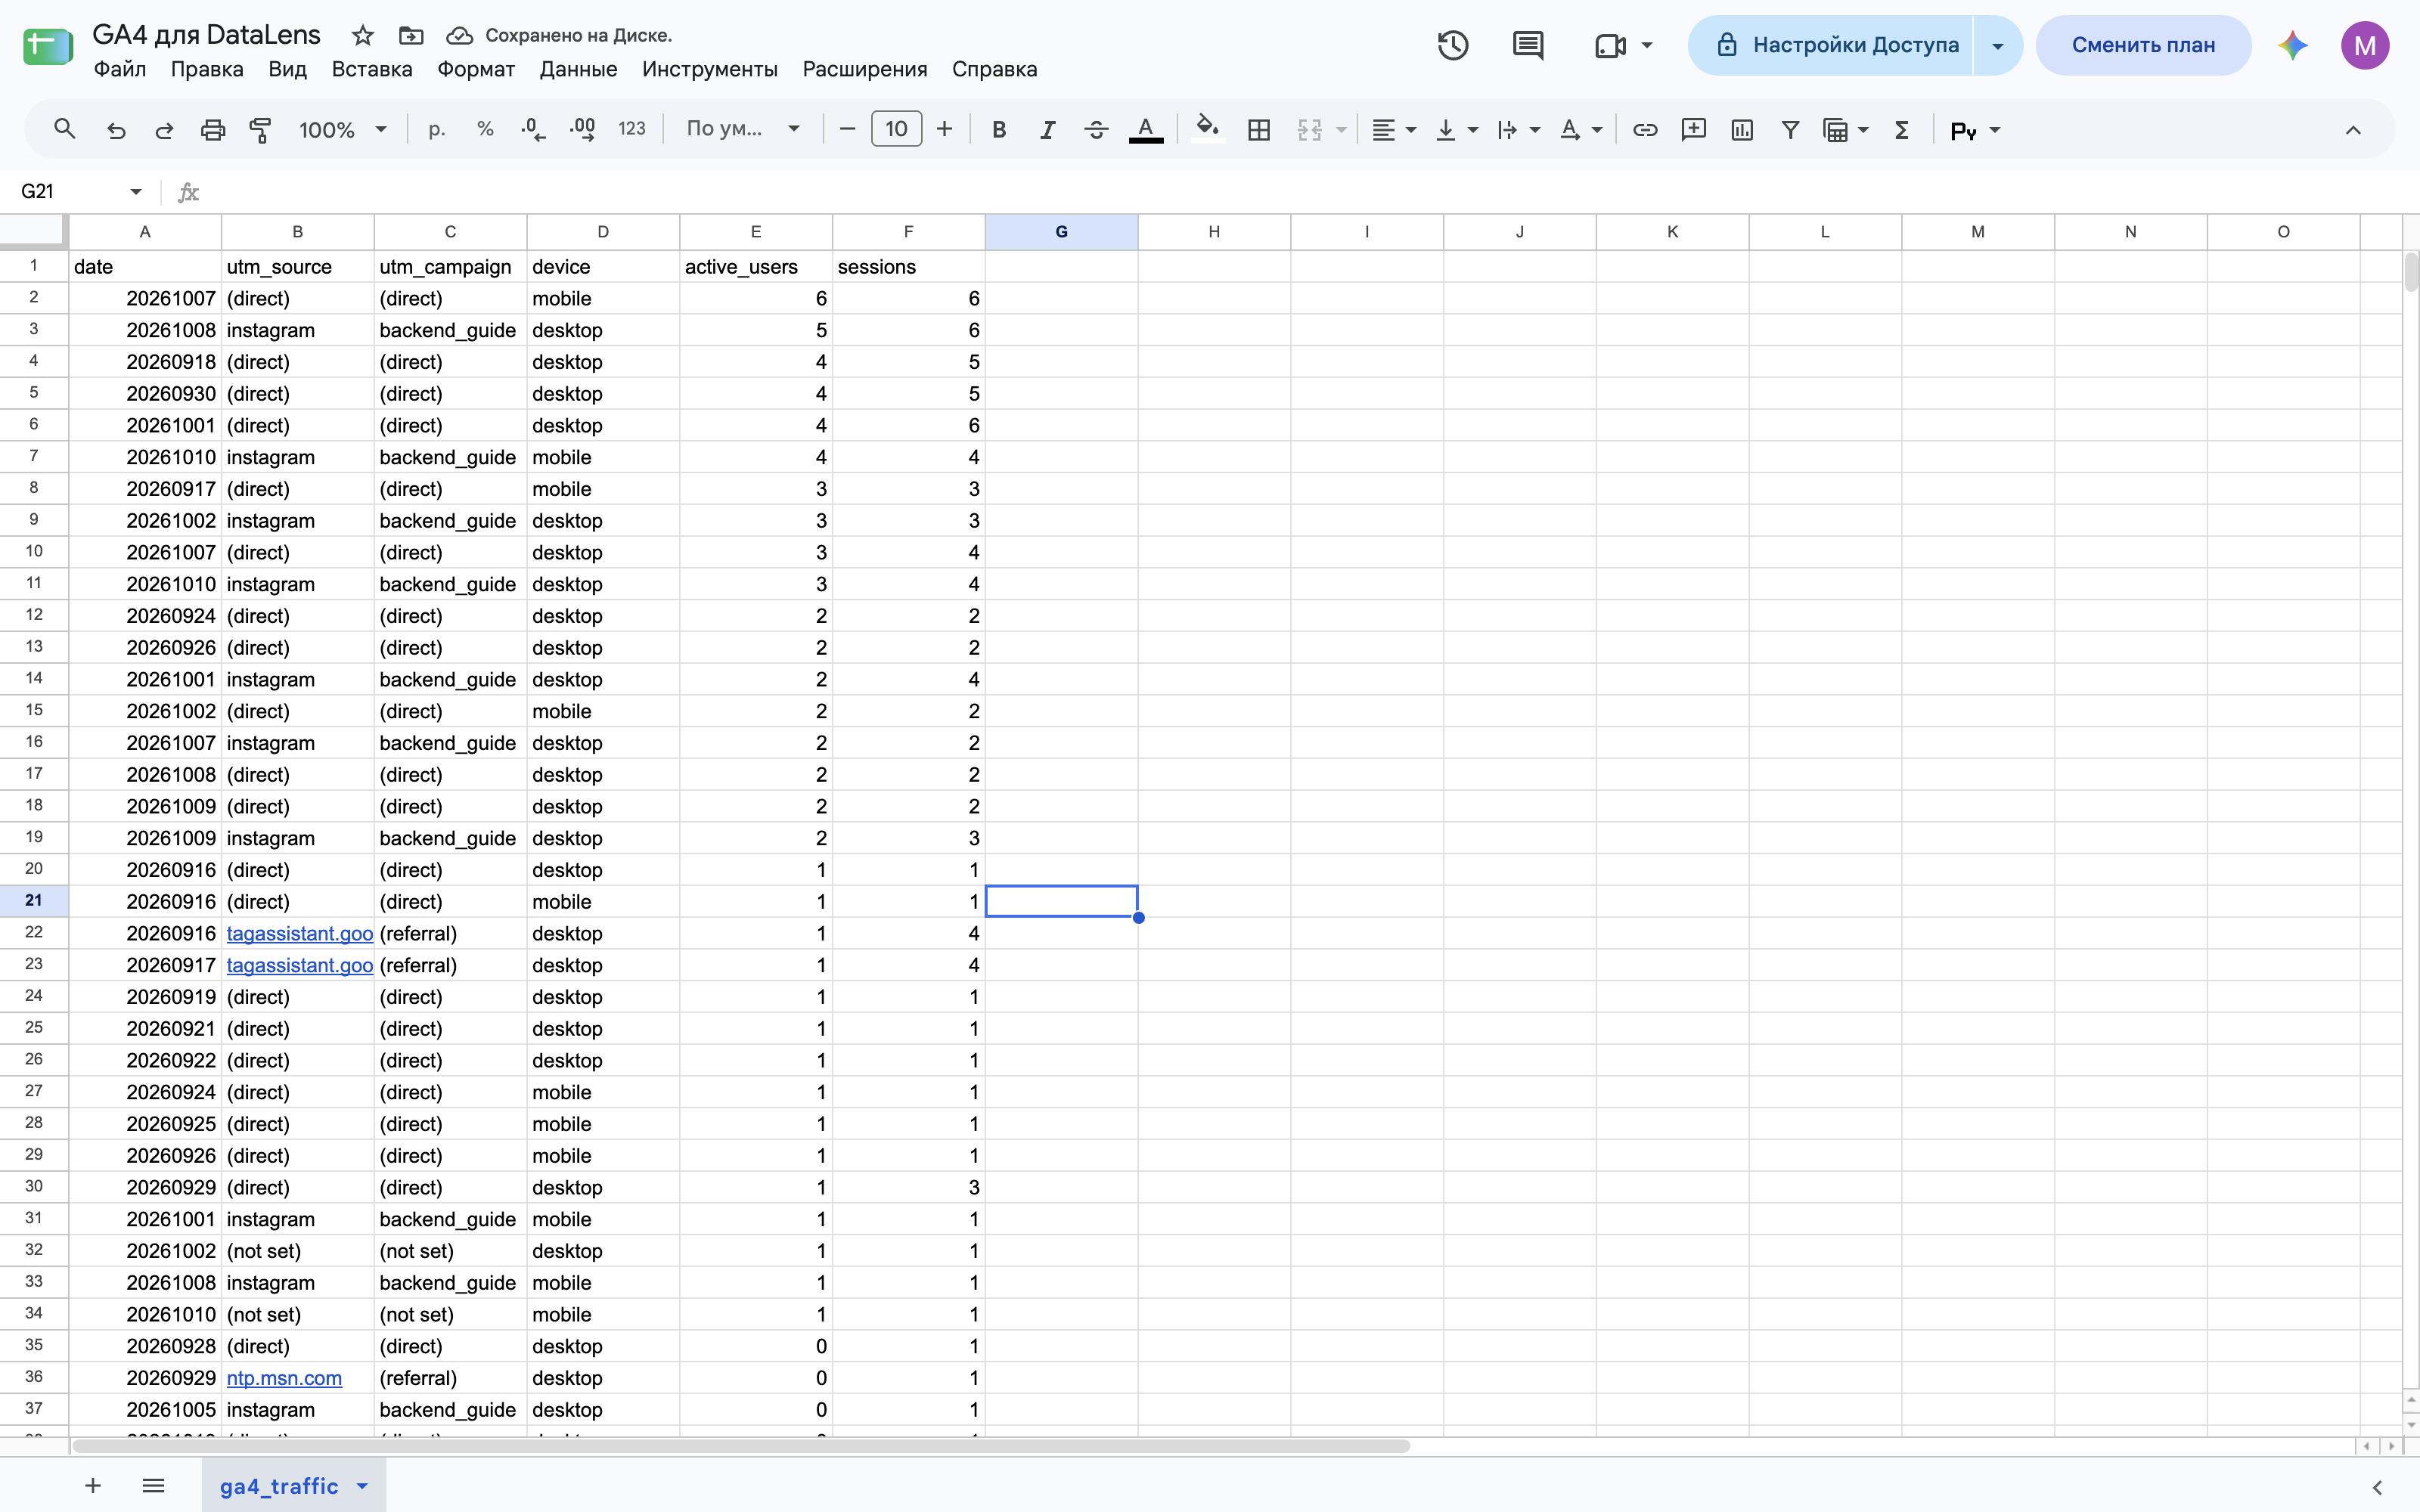Open the Расширения menu

pos(865,69)
